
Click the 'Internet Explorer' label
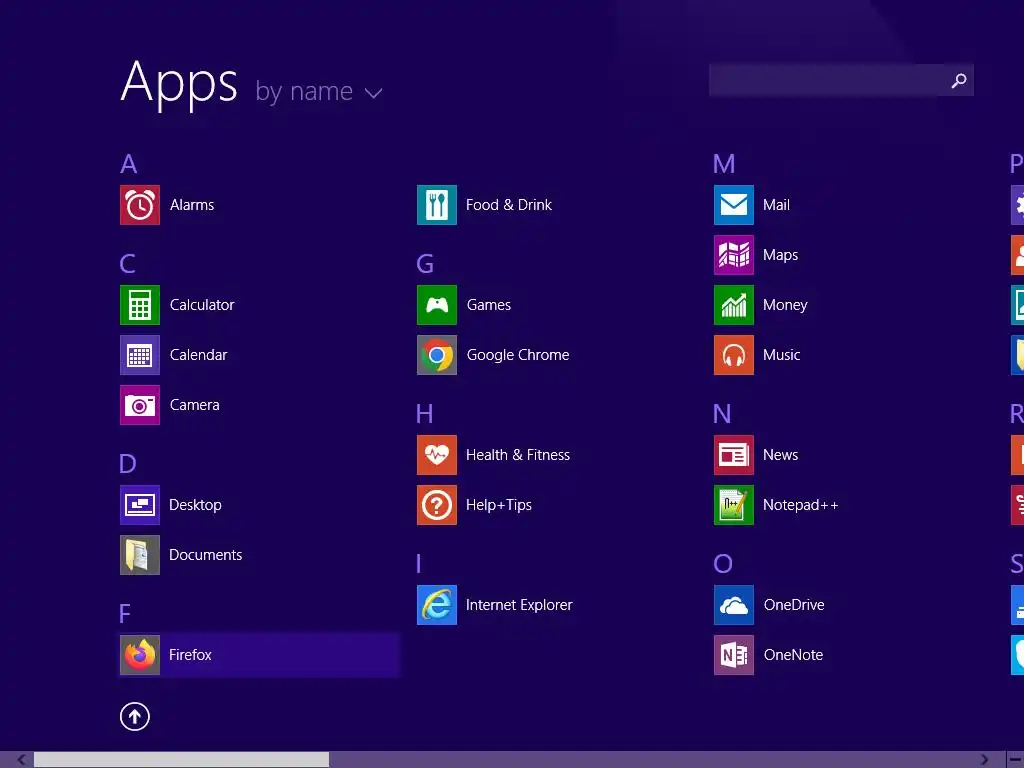pyautogui.click(x=519, y=605)
